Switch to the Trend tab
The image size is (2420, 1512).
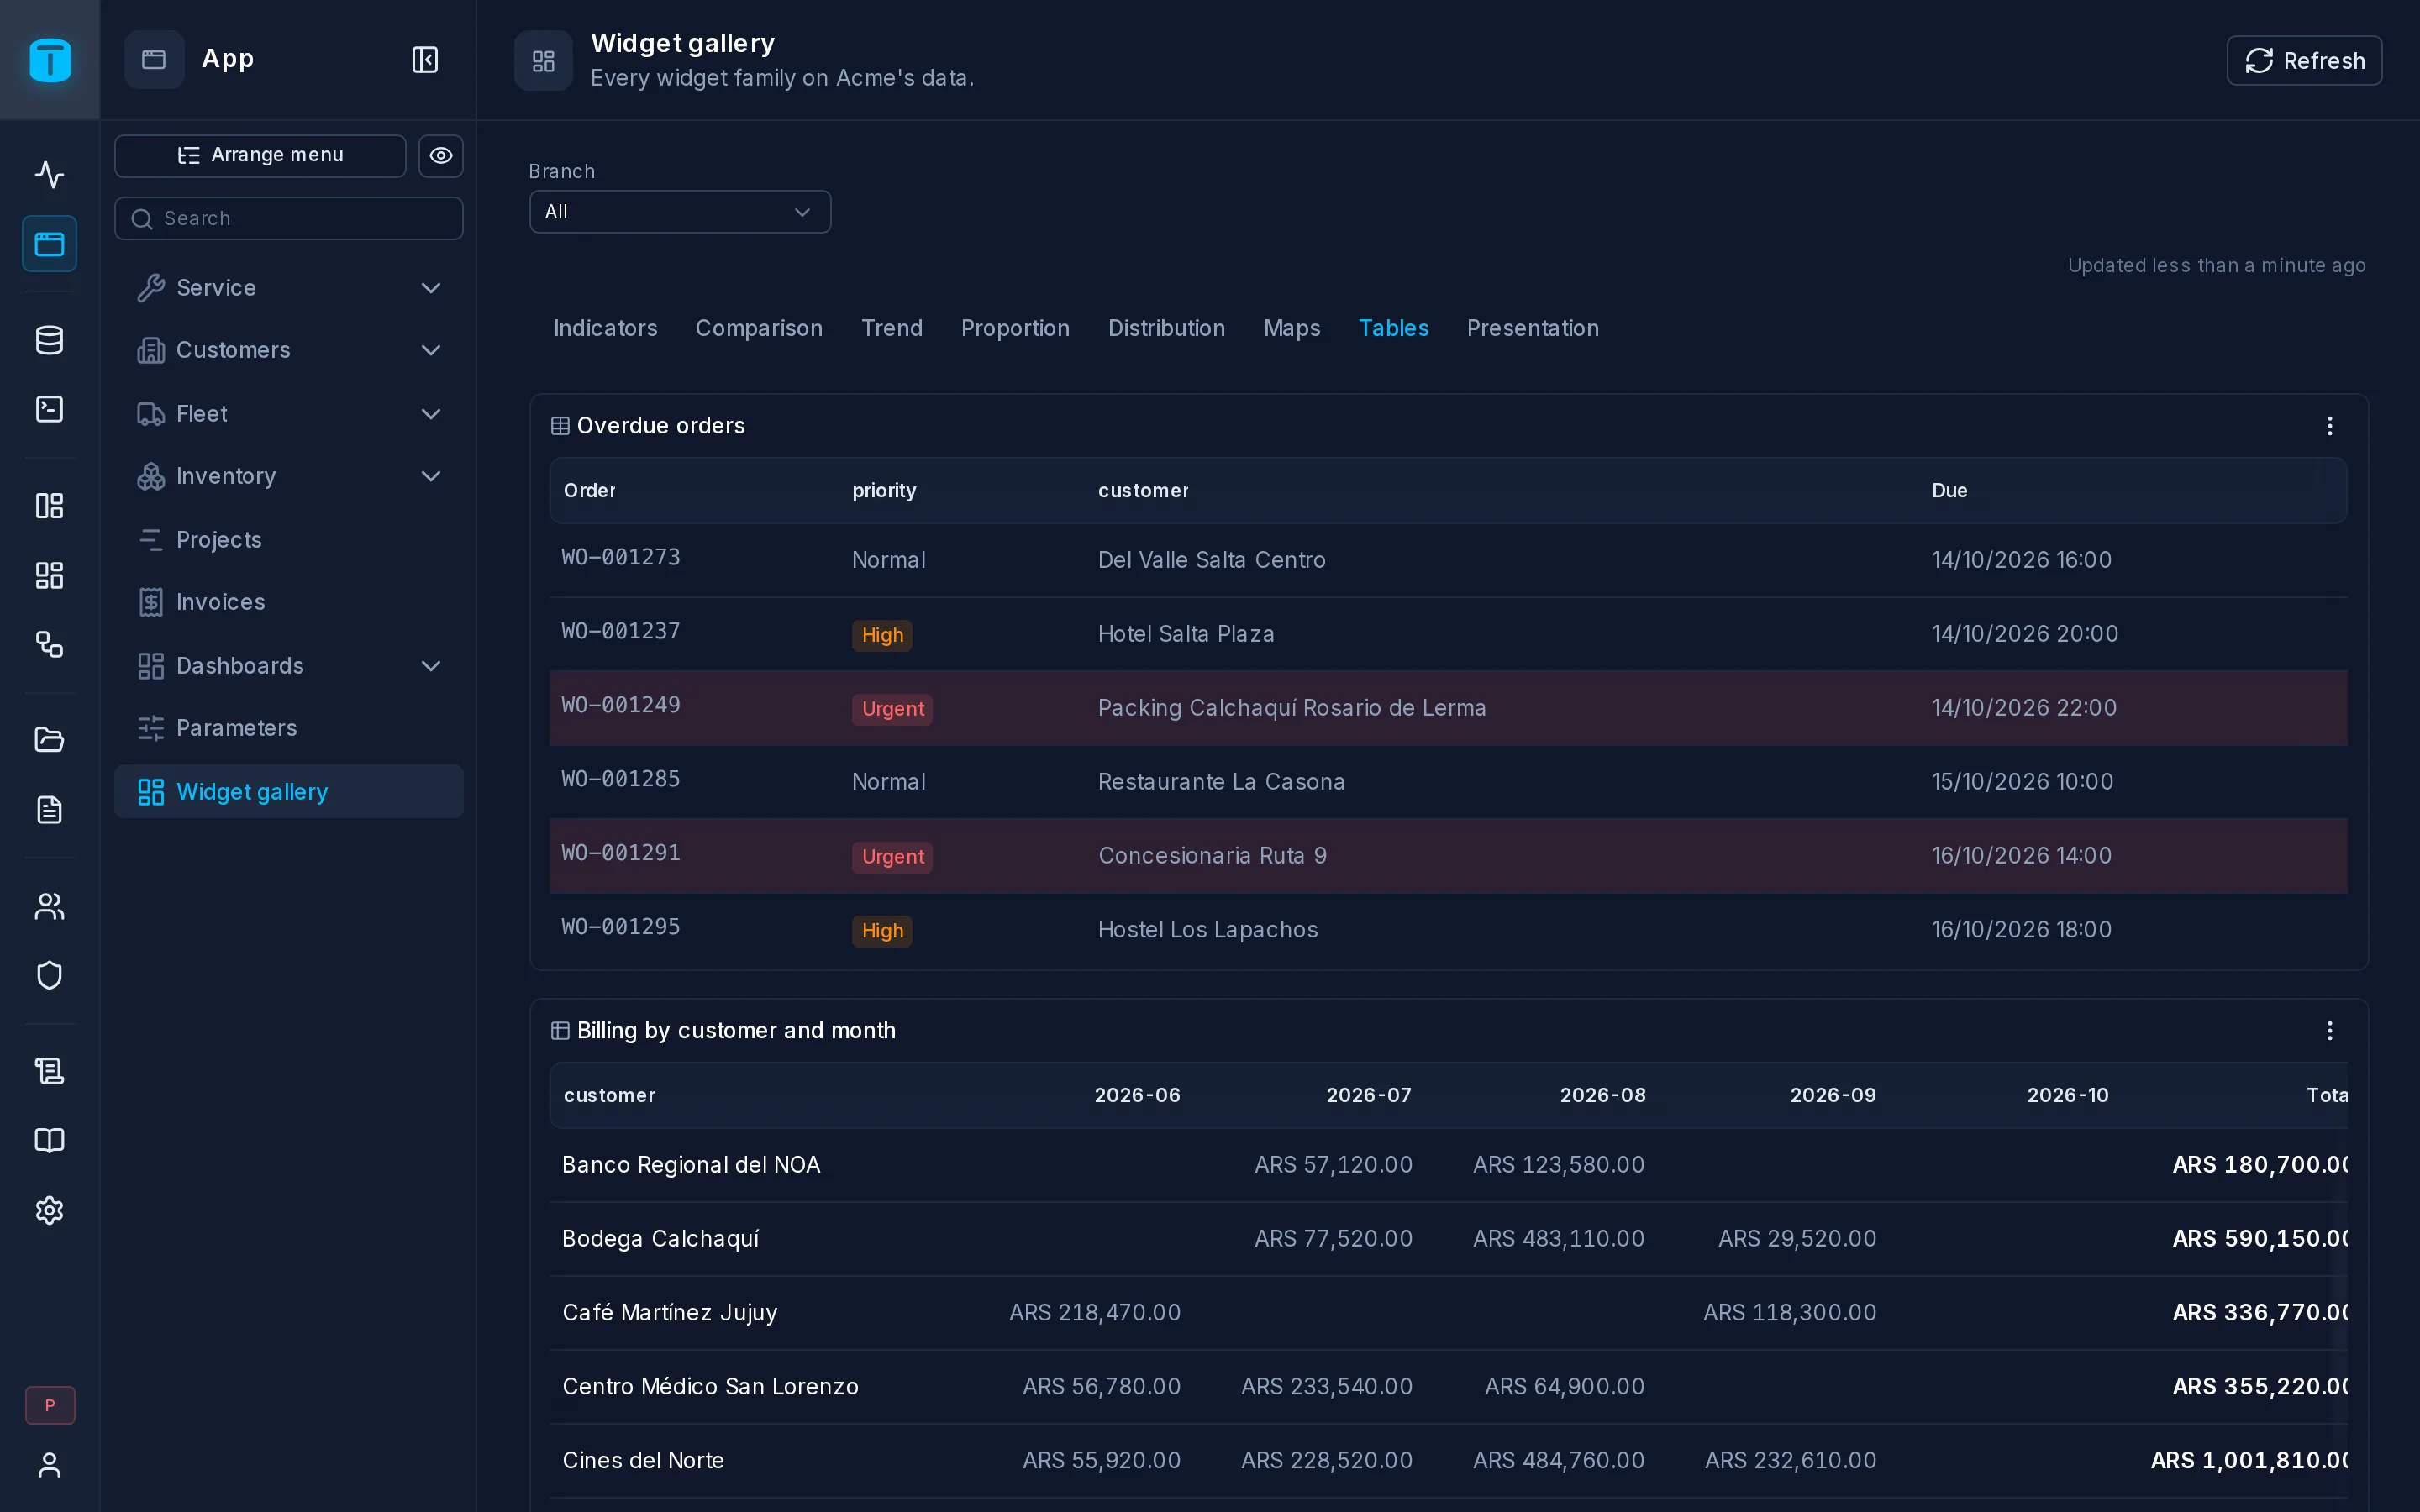tap(891, 328)
